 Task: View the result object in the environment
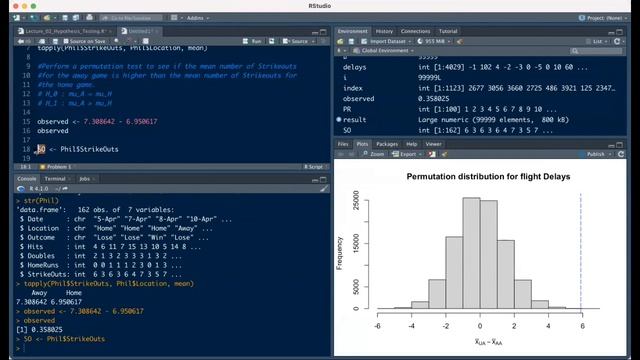480,120
